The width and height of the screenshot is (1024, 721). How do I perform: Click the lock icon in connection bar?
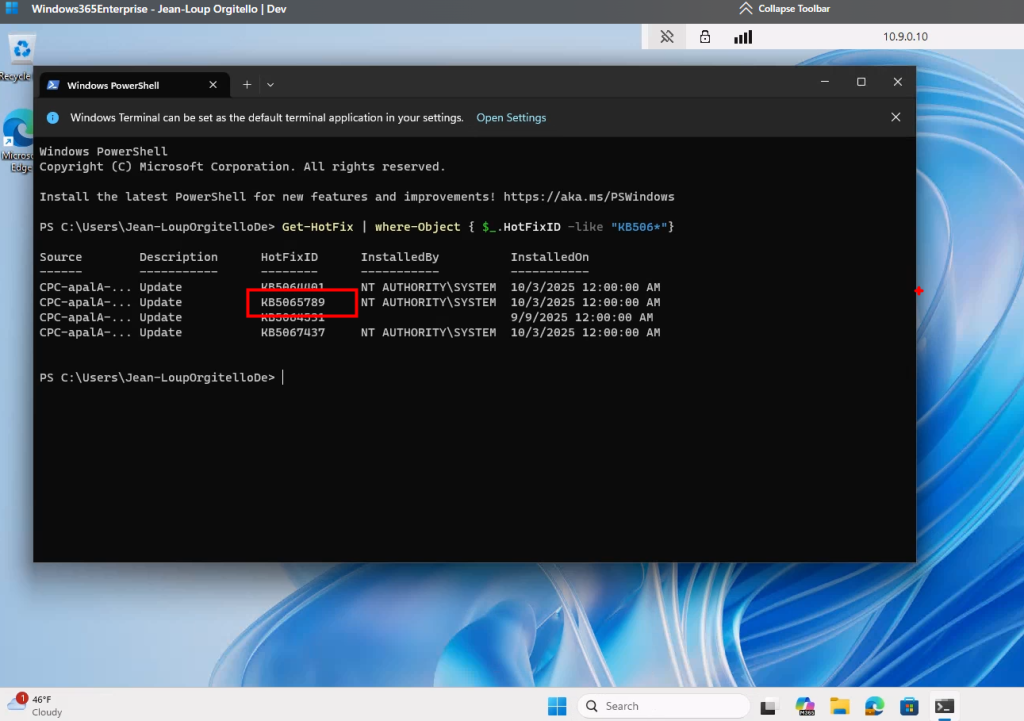click(x=705, y=37)
